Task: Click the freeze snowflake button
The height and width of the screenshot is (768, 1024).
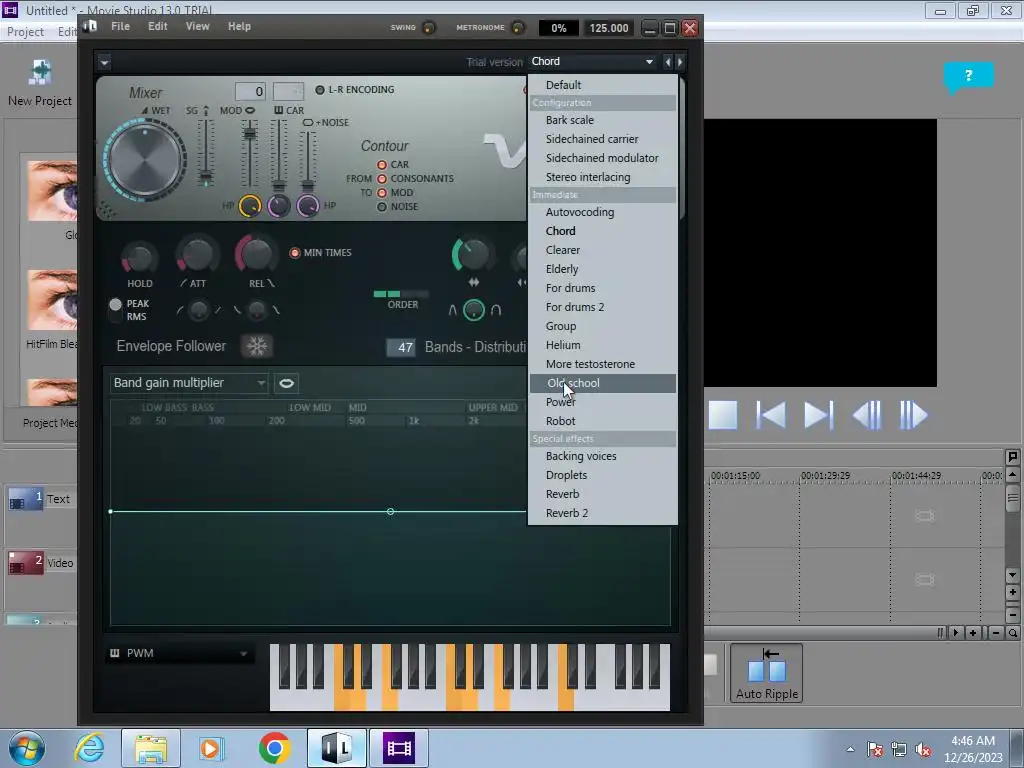Action: click(x=257, y=346)
